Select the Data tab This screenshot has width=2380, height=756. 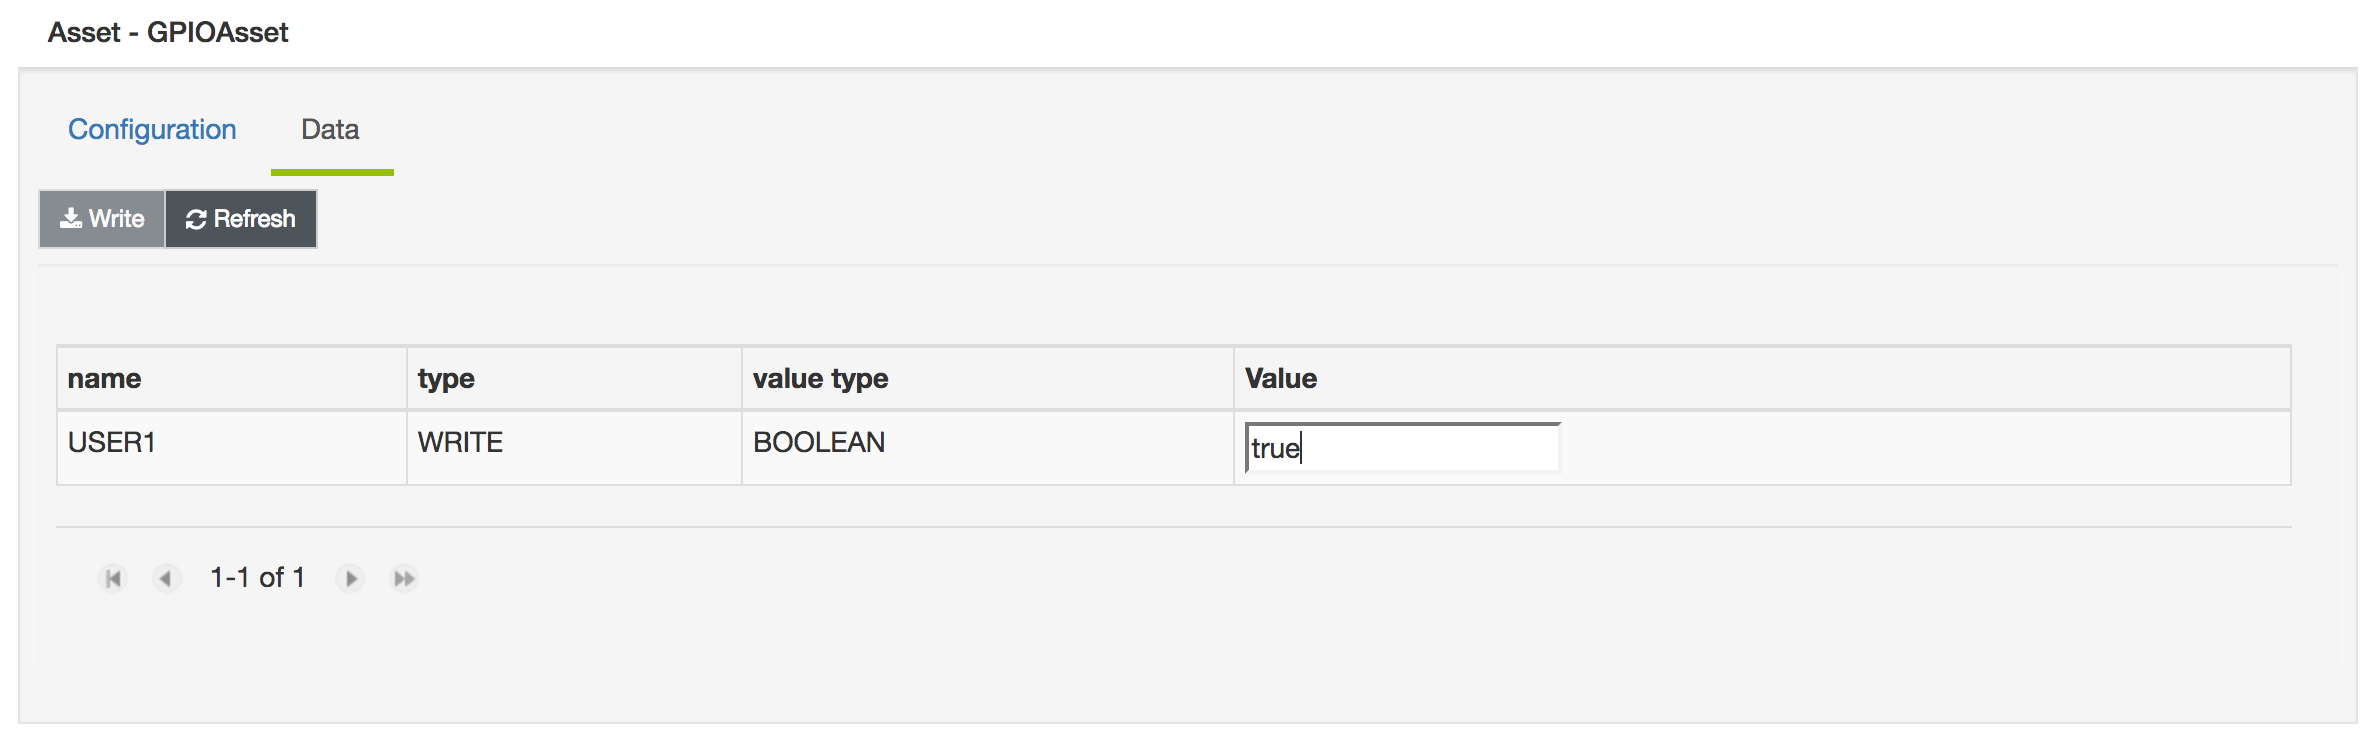[330, 130]
